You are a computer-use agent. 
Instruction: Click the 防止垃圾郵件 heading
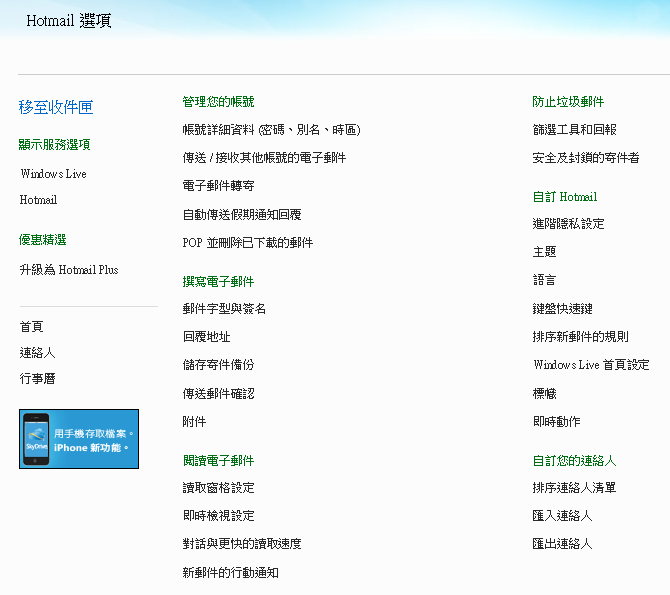click(x=568, y=102)
